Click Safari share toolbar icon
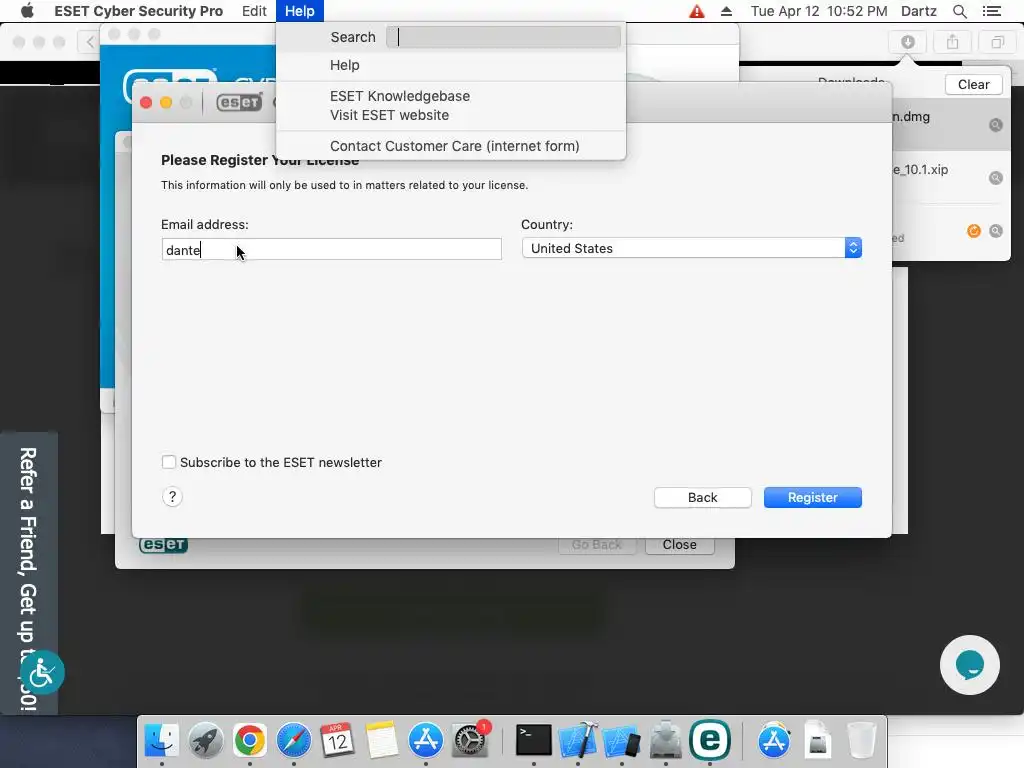 (953, 42)
